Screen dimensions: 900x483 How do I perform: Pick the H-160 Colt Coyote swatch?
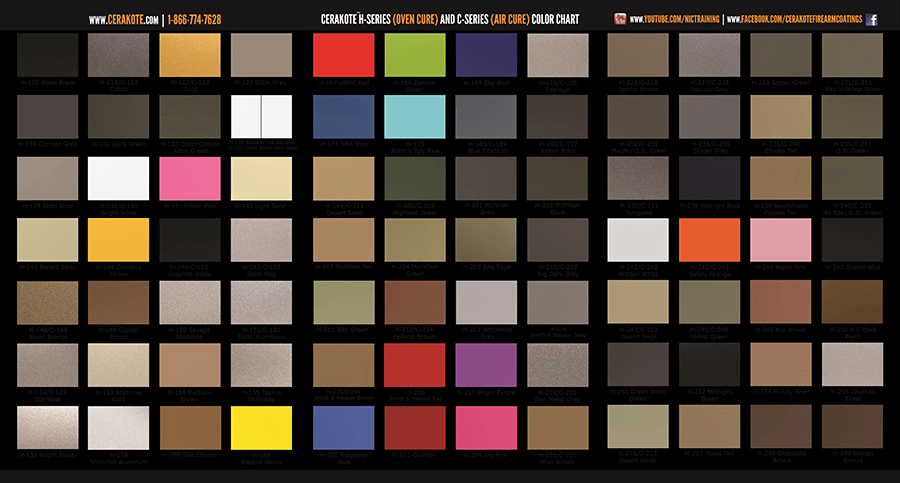click(x=190, y=428)
